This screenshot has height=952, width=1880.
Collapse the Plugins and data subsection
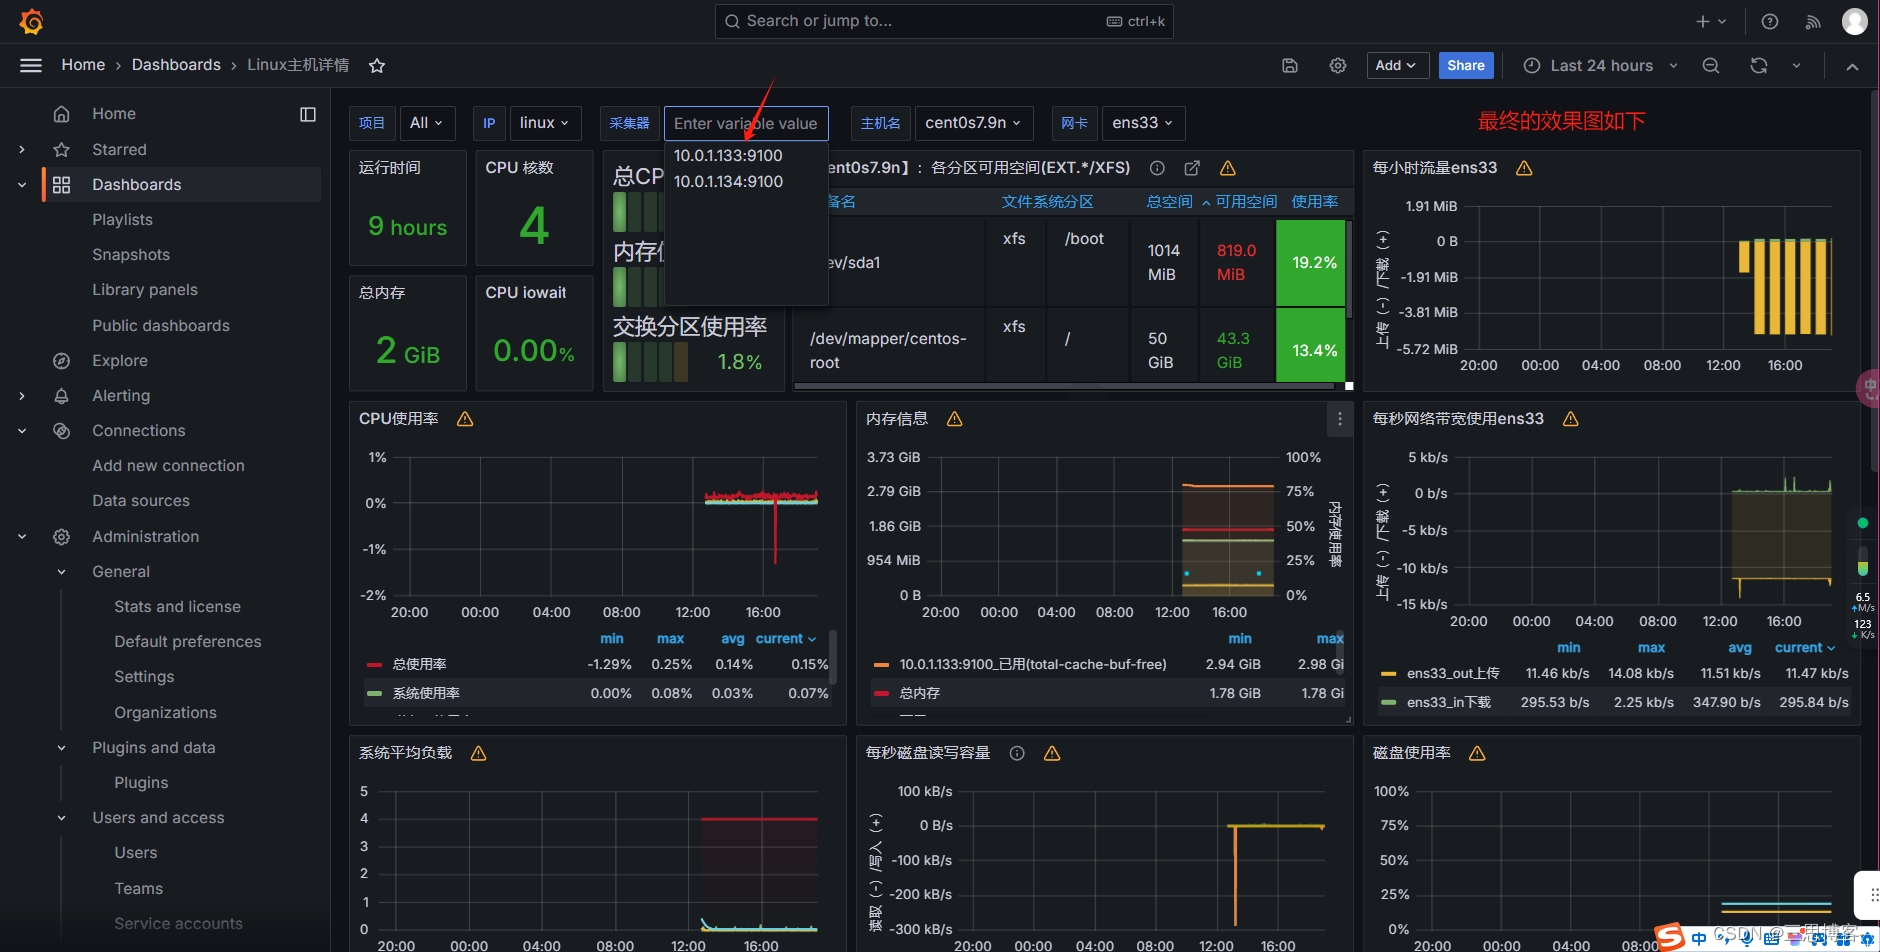pyautogui.click(x=61, y=748)
